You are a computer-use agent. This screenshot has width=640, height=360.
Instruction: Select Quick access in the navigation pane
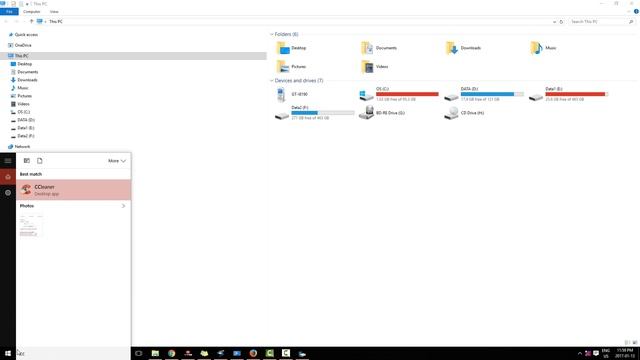[x=26, y=35]
